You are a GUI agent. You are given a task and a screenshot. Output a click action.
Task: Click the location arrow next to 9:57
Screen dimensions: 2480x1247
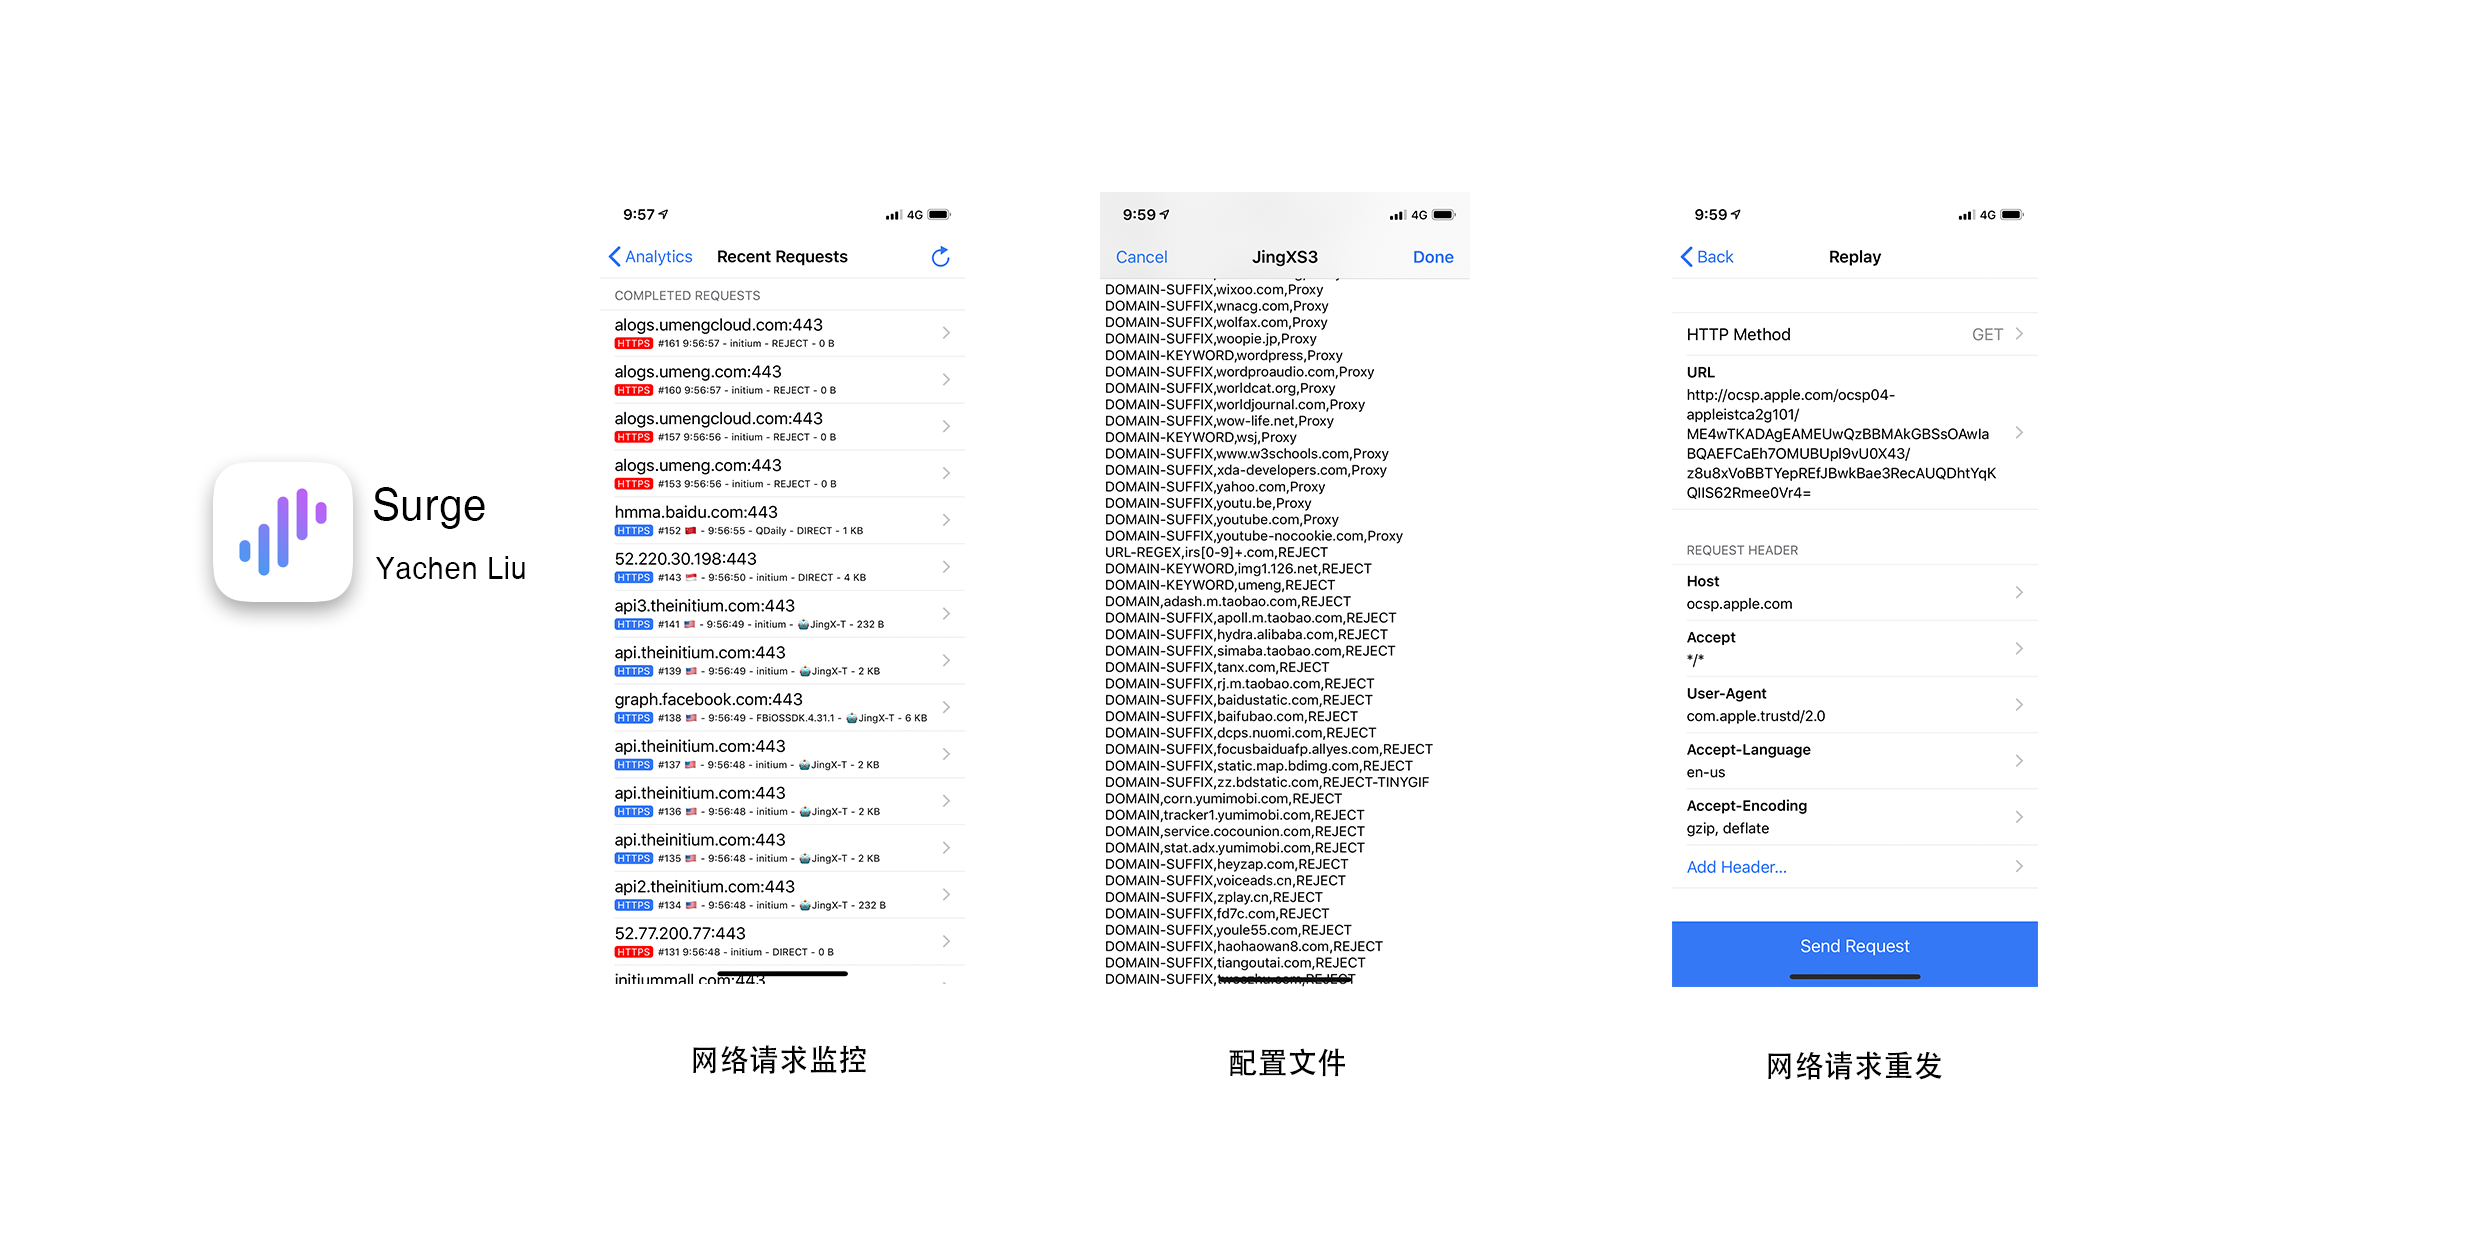click(664, 214)
